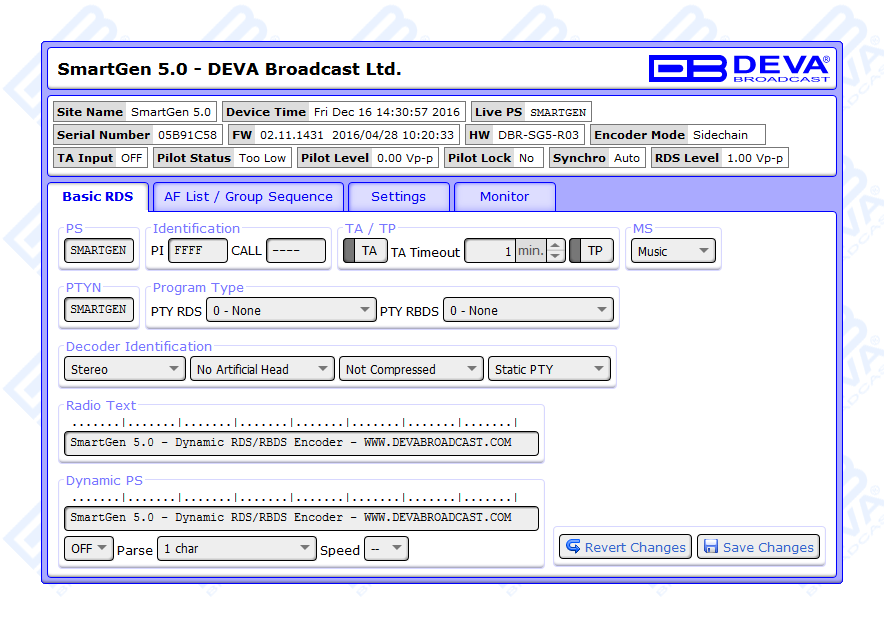This screenshot has height=625, width=884.
Task: Click the PI code input field
Action: [x=197, y=251]
